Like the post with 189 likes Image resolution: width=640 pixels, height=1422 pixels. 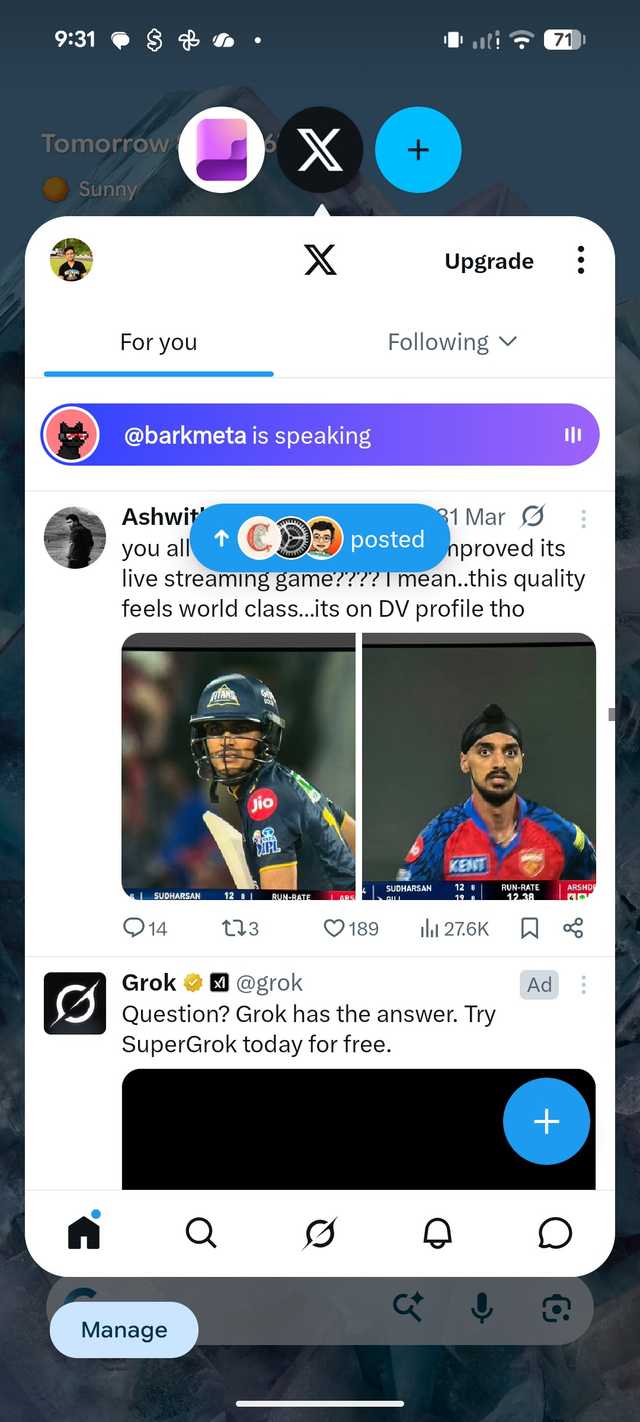(335, 928)
